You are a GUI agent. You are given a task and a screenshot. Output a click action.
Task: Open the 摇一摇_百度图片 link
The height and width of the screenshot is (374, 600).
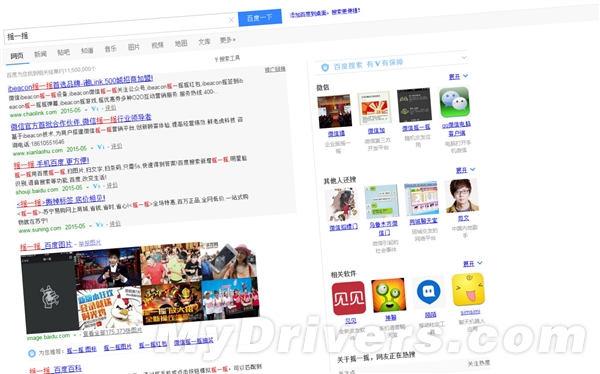tap(46, 246)
